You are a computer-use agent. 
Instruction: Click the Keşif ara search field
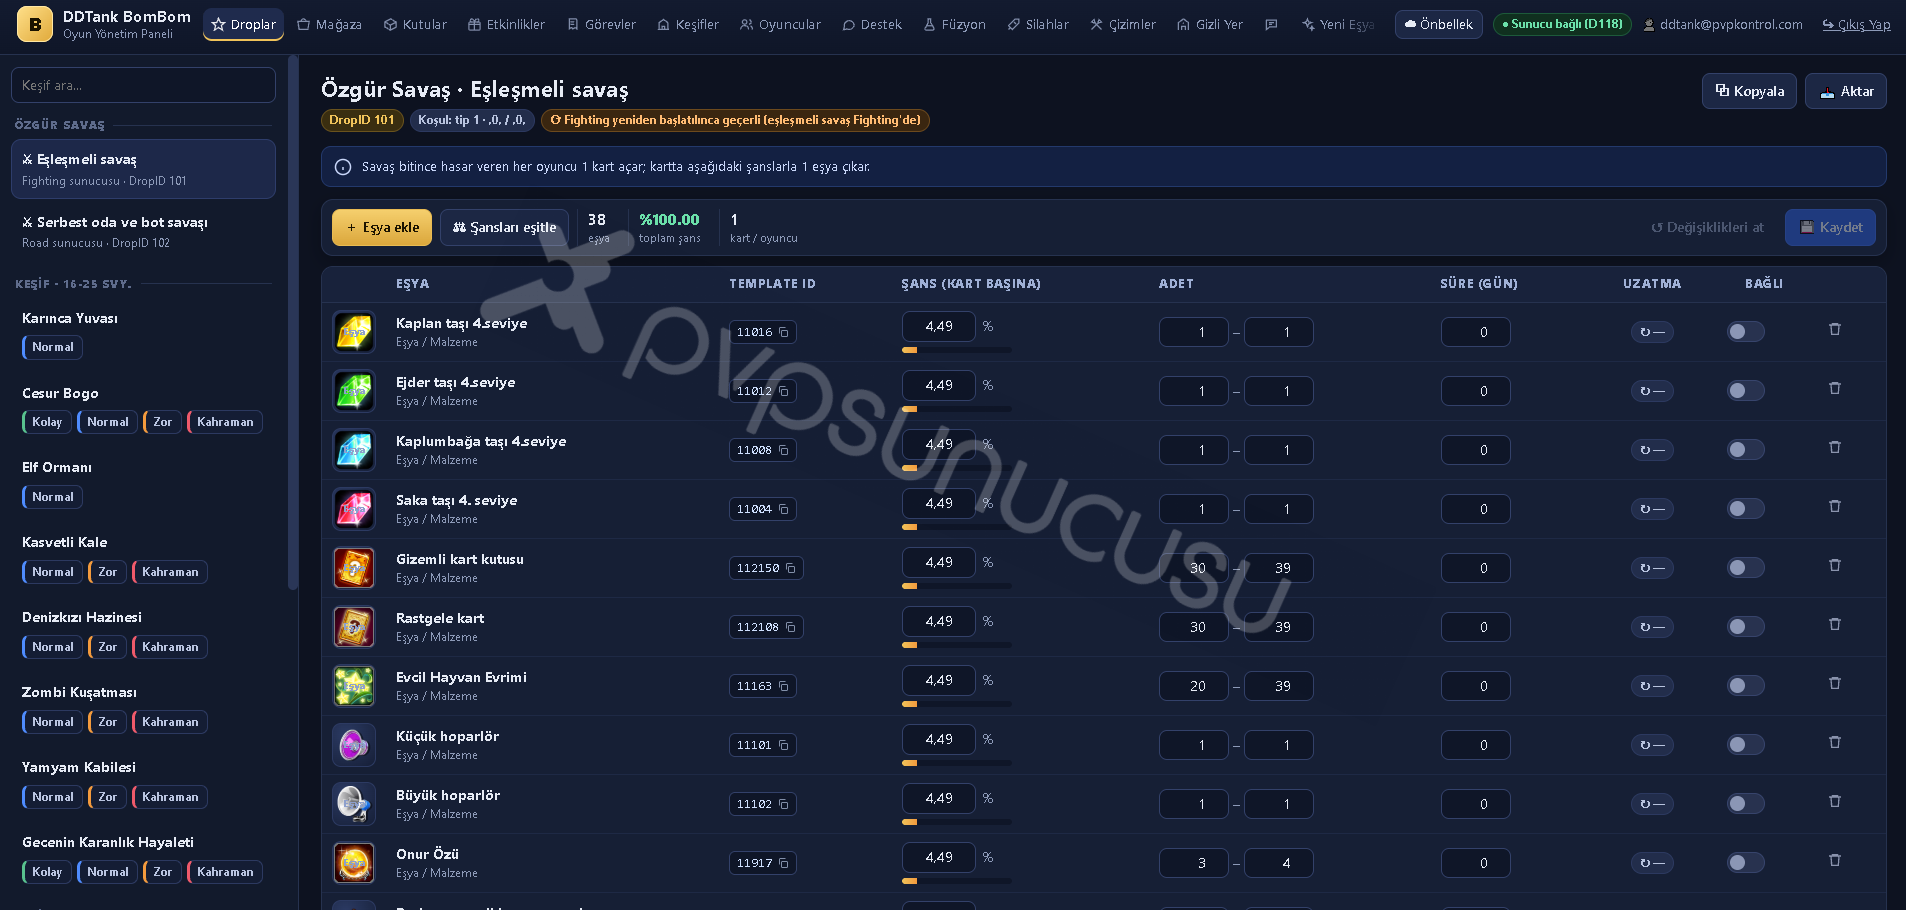143,85
